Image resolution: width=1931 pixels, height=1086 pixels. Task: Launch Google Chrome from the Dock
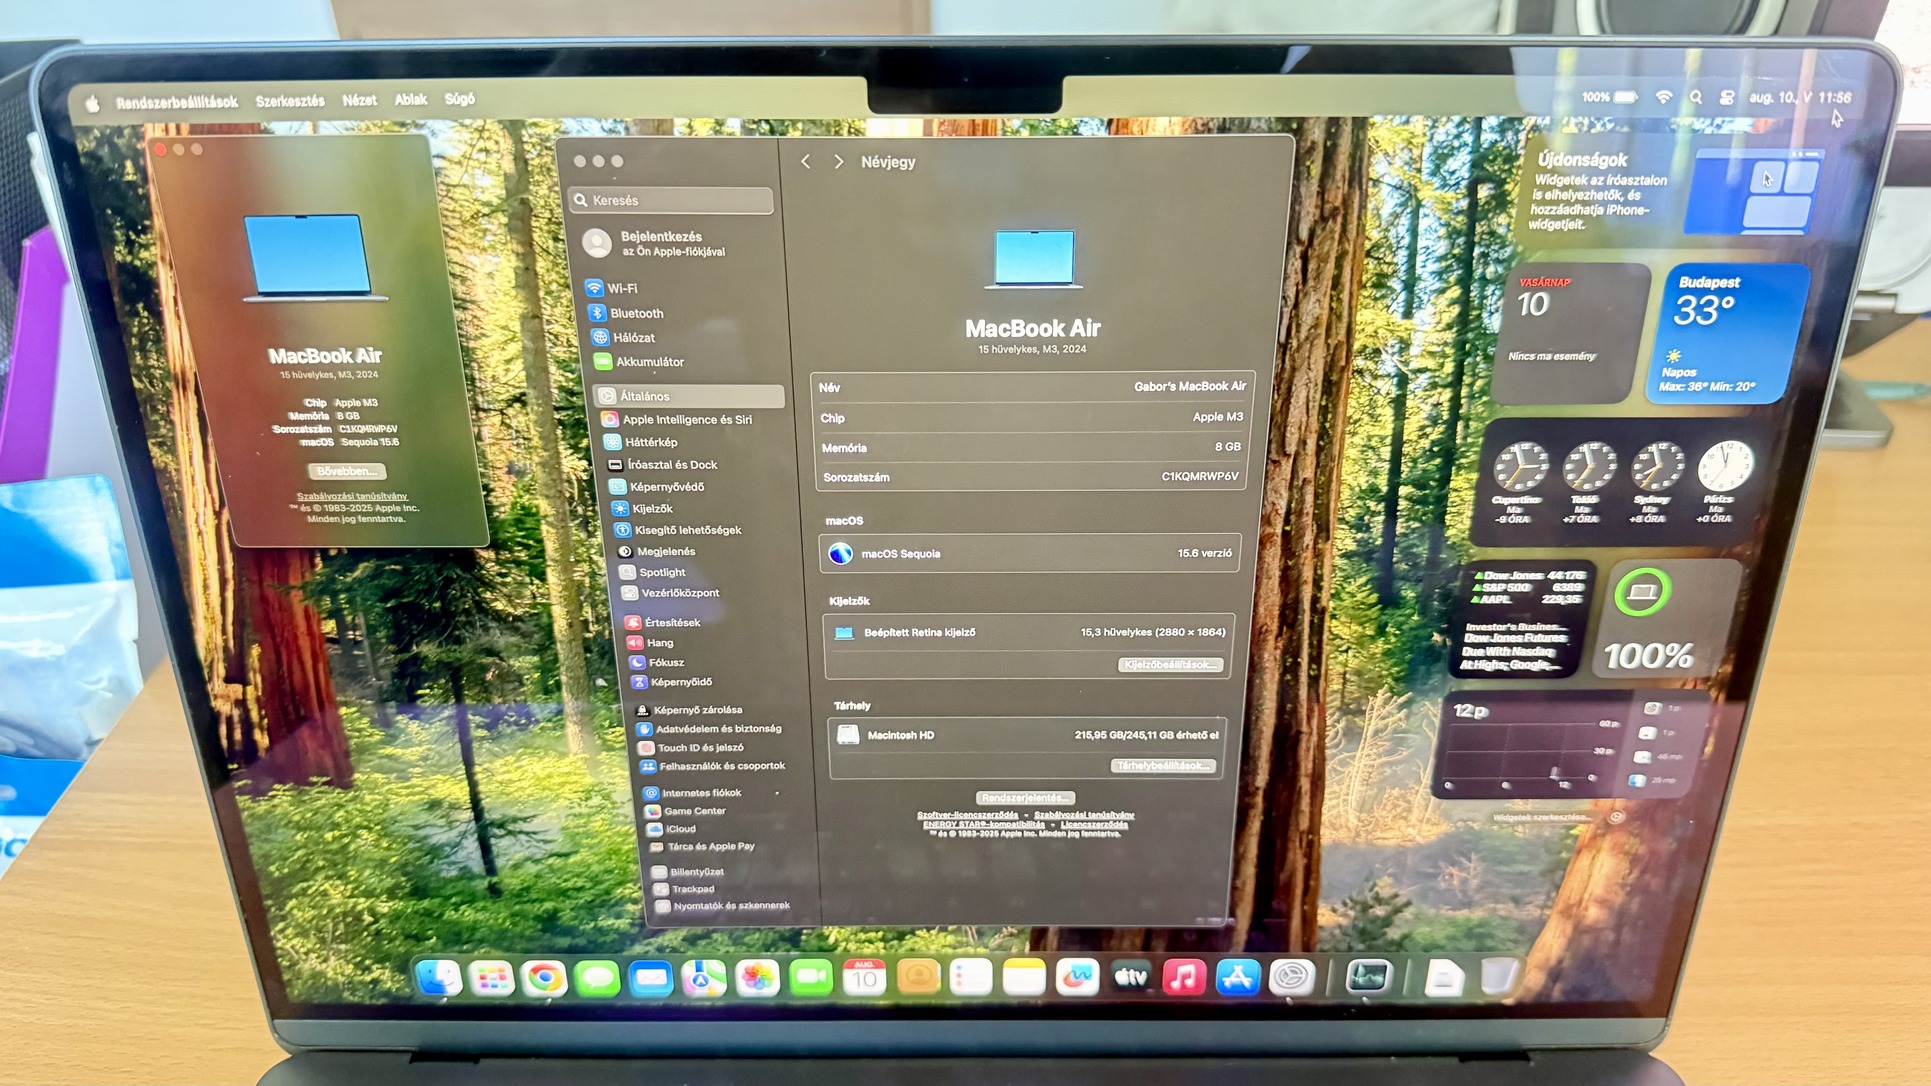[544, 978]
